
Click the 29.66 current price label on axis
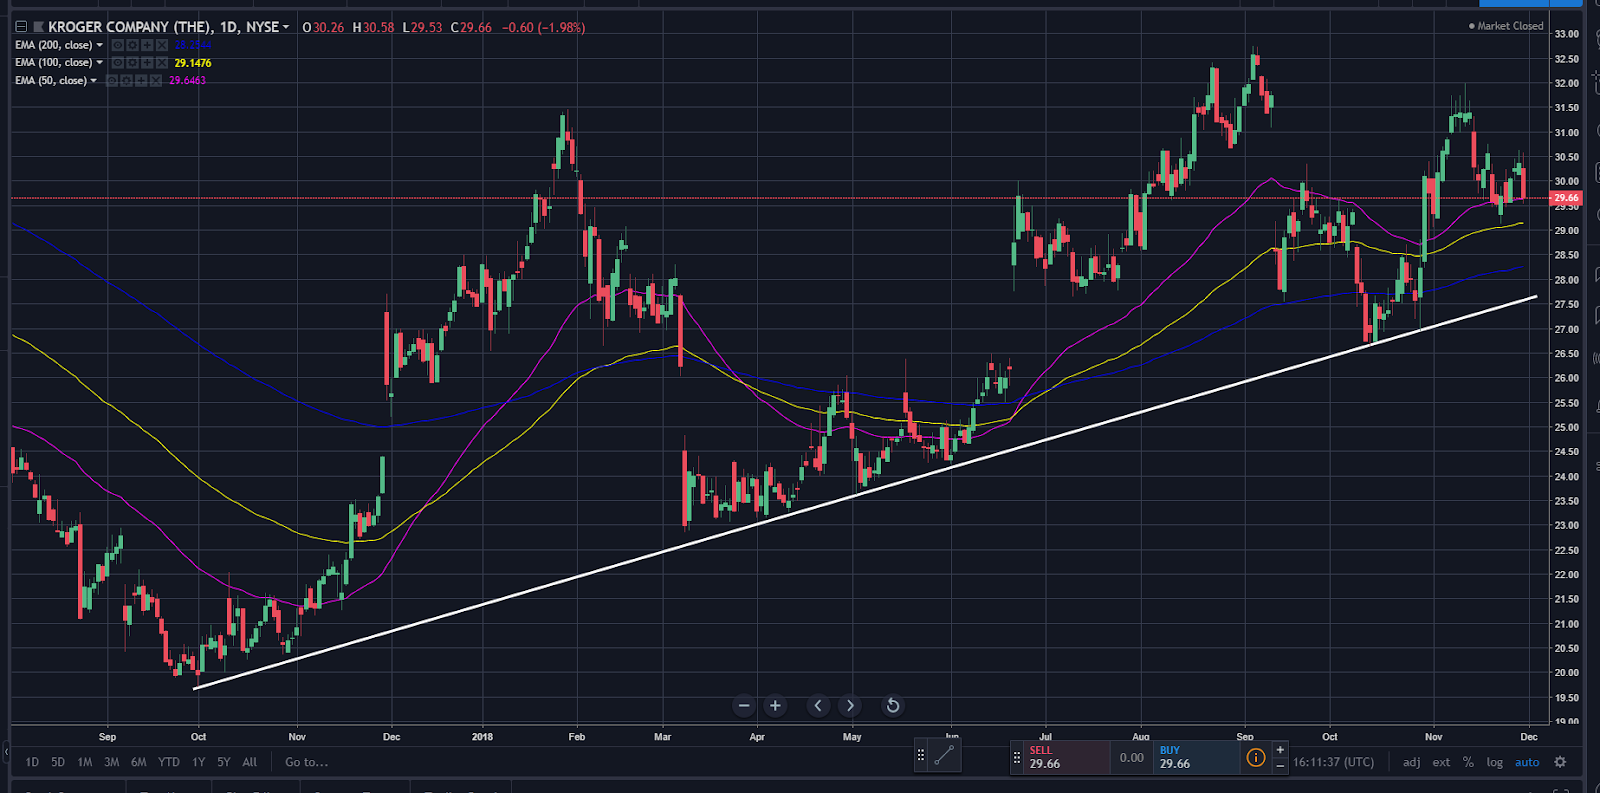coord(1567,198)
